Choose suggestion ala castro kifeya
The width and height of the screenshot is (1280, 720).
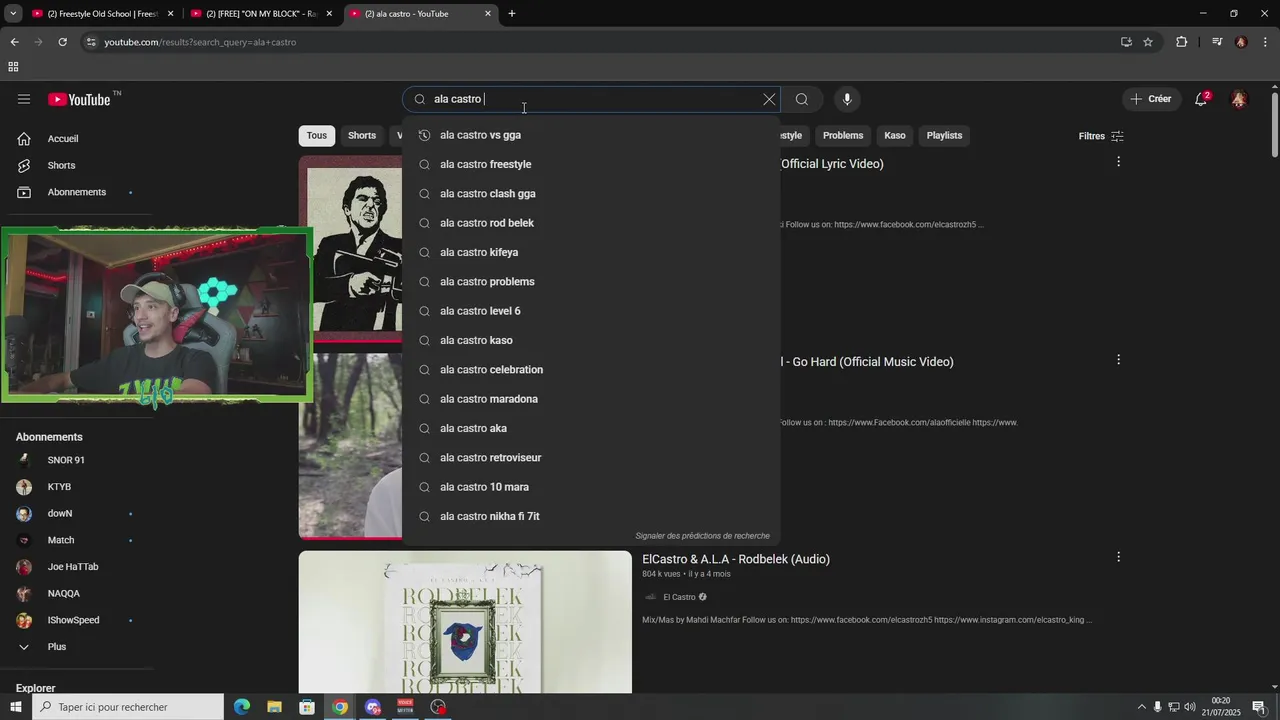pos(591,252)
